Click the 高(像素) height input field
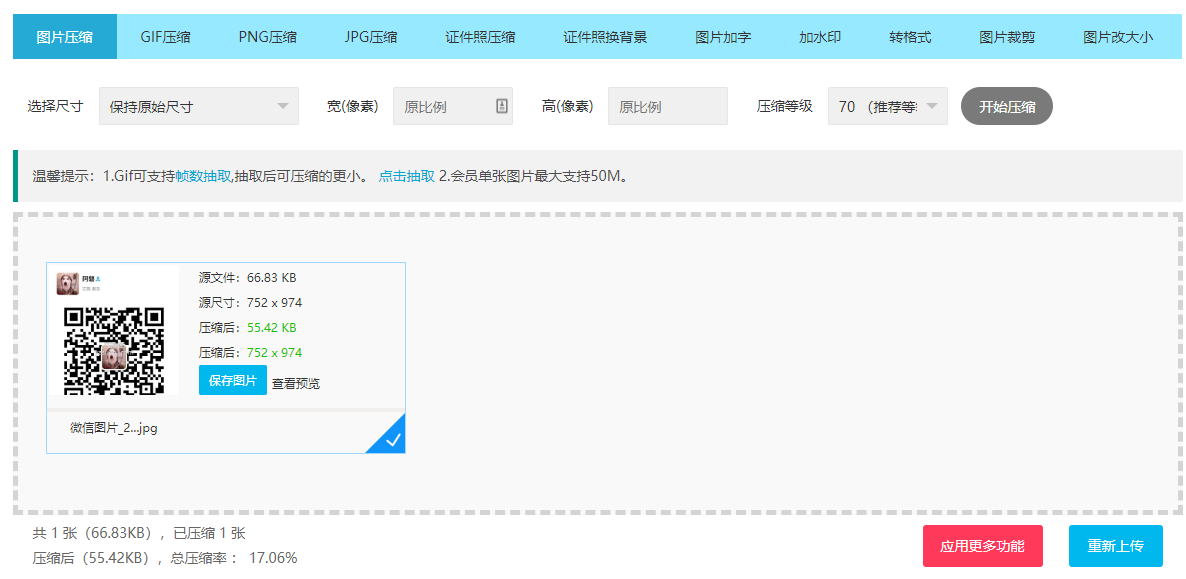 (x=668, y=107)
